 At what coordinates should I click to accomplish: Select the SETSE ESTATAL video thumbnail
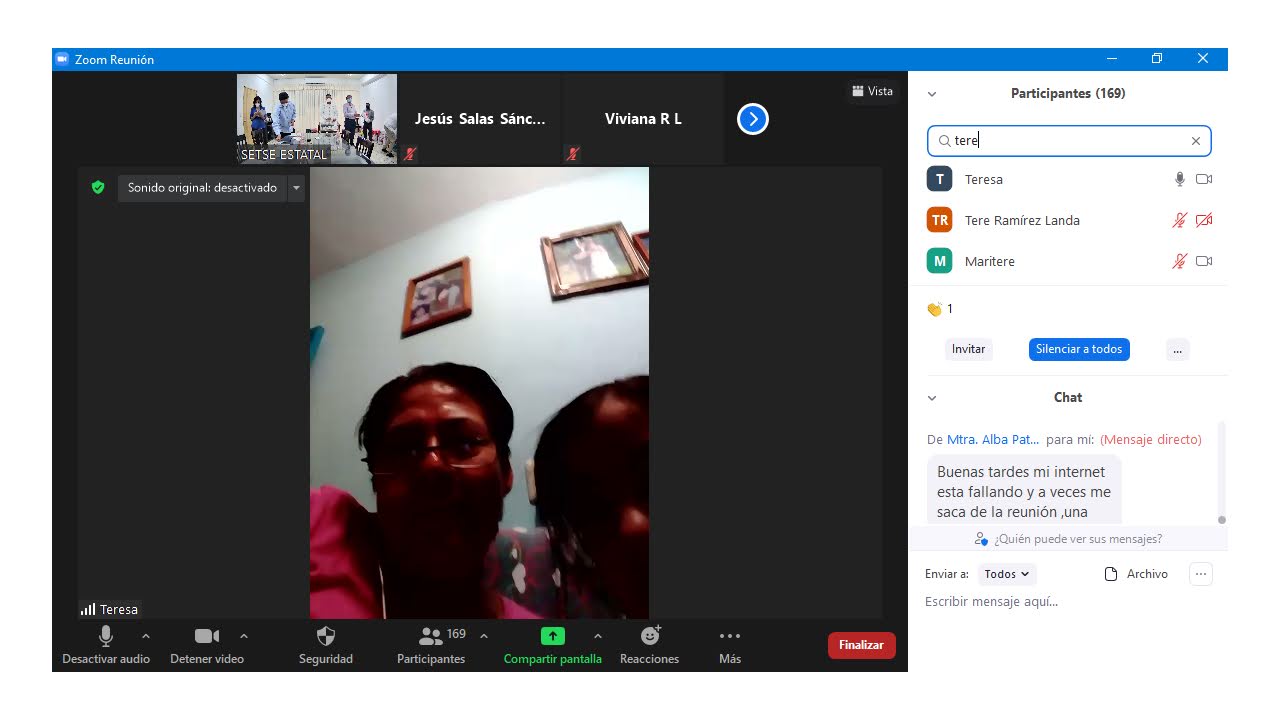(317, 119)
